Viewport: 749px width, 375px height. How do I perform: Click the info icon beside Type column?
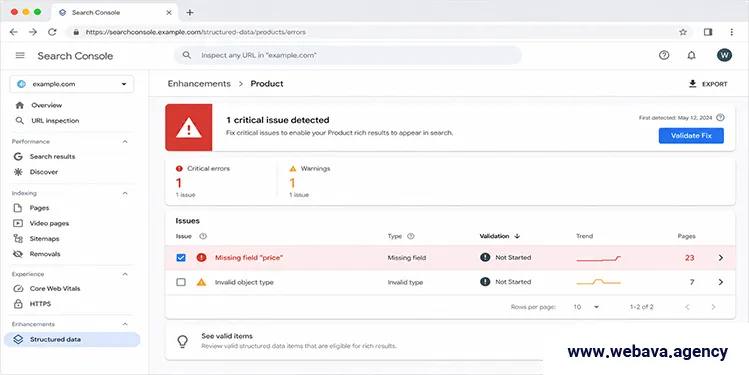point(411,236)
